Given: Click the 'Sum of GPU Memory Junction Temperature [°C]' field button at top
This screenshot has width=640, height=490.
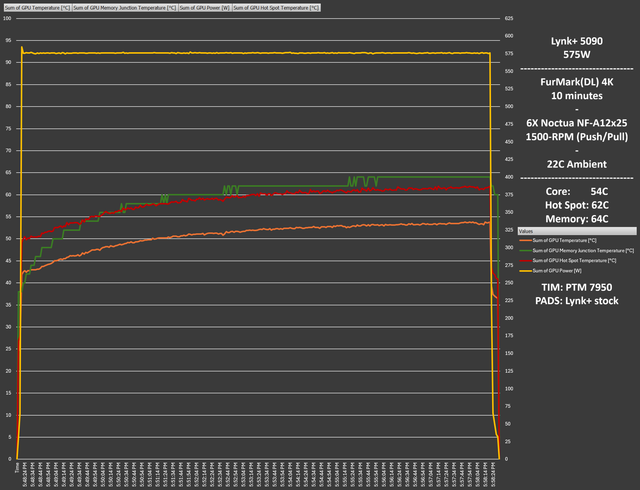Looking at the screenshot, I should coord(125,8).
